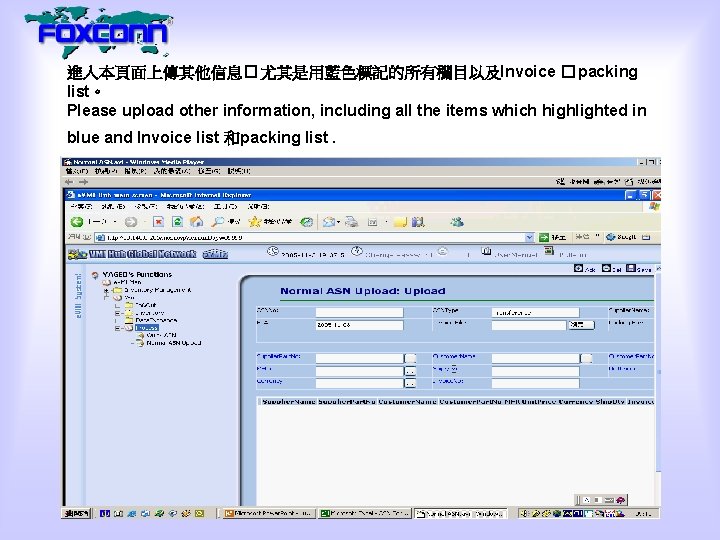The height and width of the screenshot is (540, 720).
Task: Click the YAGEO's Functions root tree icon
Action: (x=95, y=275)
